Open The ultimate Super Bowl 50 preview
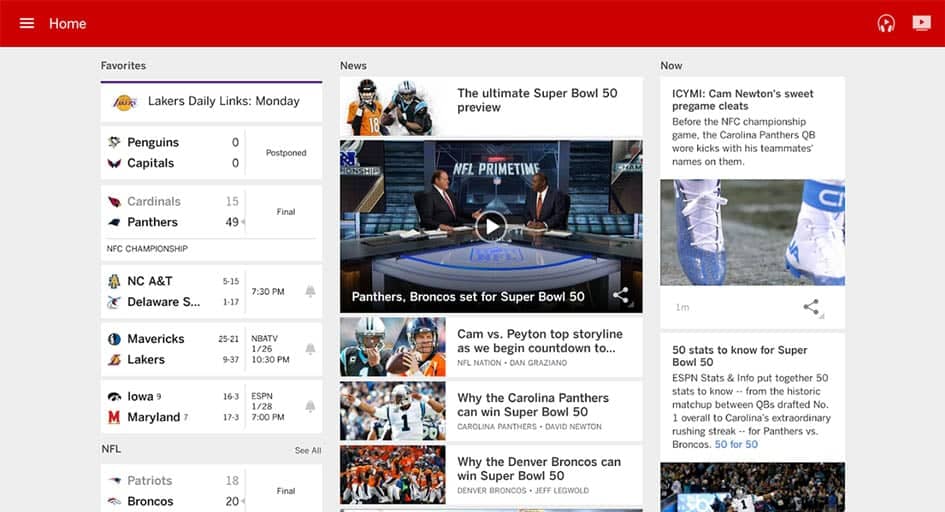 [x=537, y=101]
